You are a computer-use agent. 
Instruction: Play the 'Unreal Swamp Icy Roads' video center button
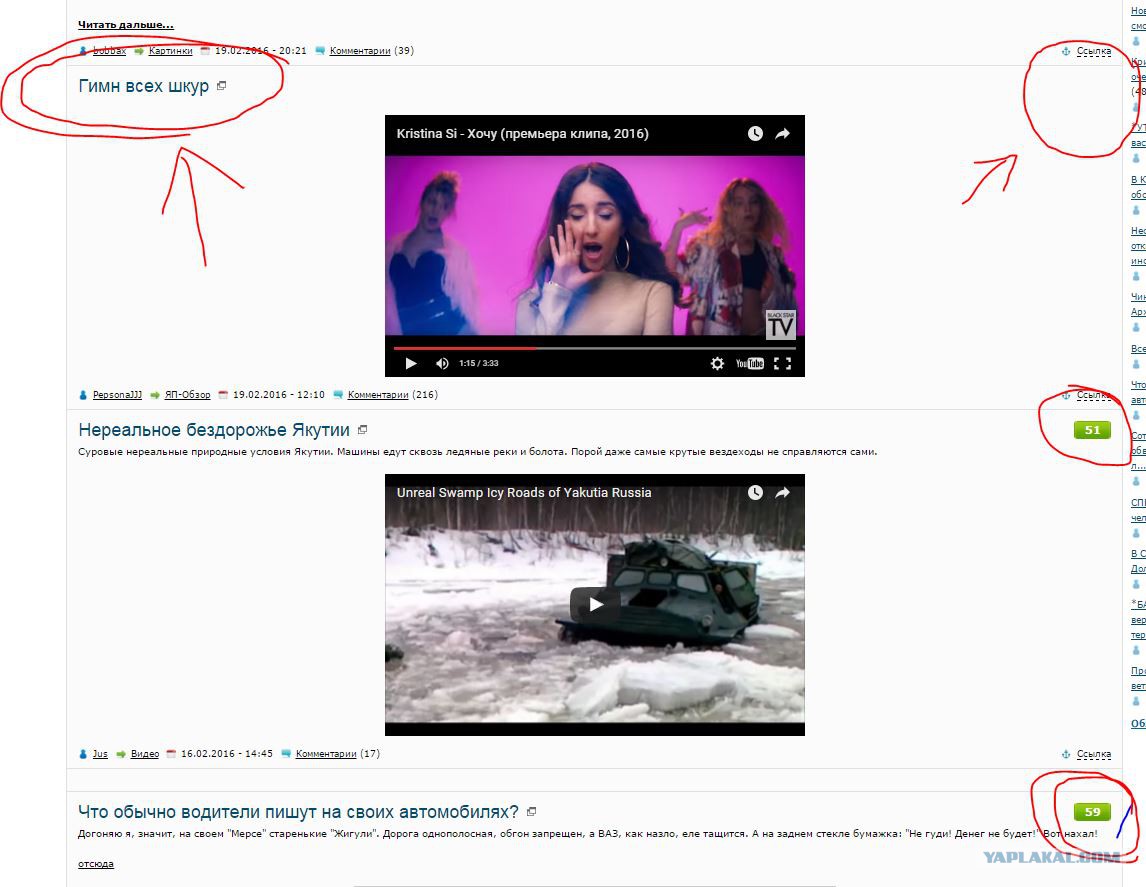coord(595,604)
